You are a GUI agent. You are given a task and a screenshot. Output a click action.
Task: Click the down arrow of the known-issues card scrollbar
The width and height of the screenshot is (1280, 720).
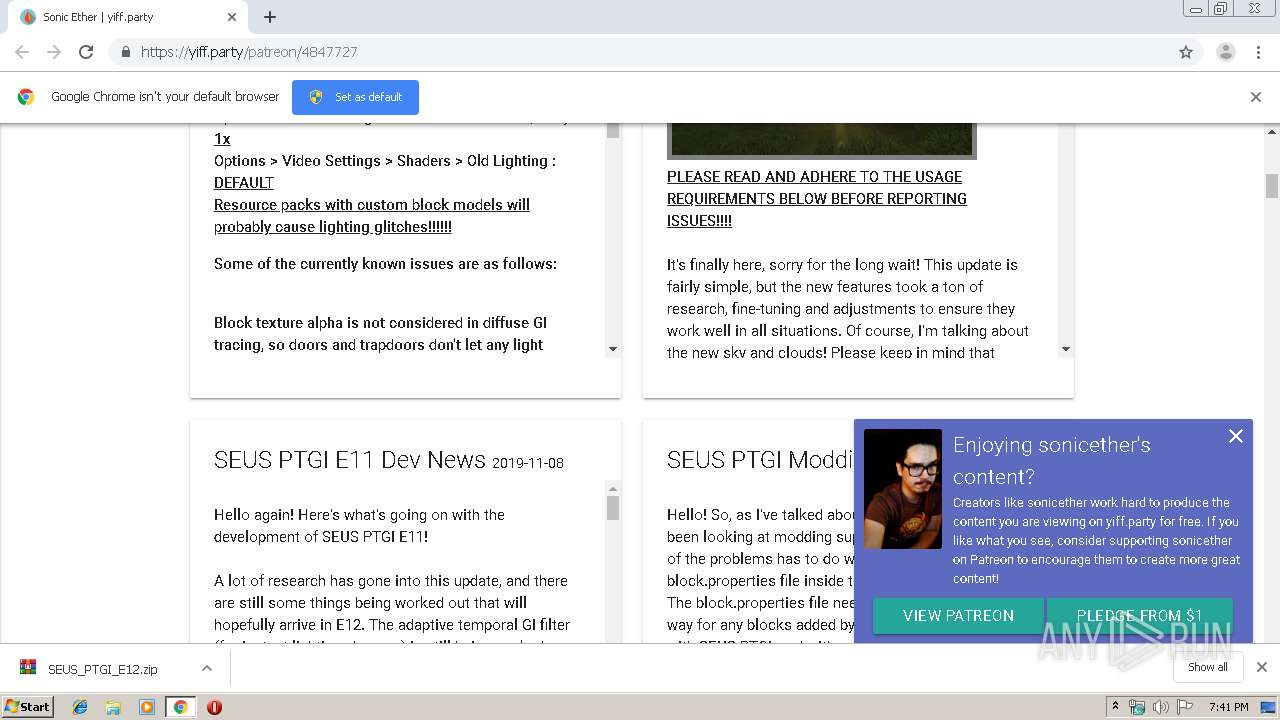(613, 349)
